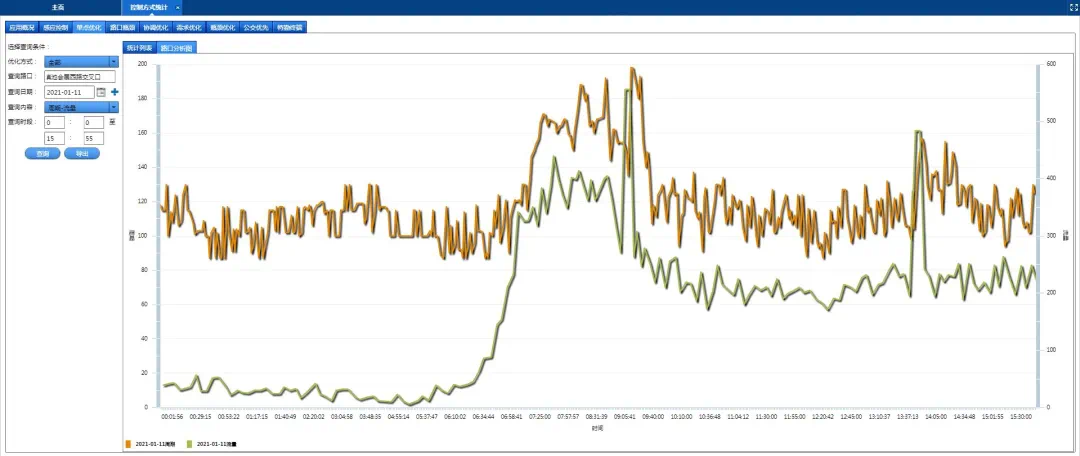1080x456 pixels.
Task: Select the 感应控制 tab
Action: click(x=55, y=27)
